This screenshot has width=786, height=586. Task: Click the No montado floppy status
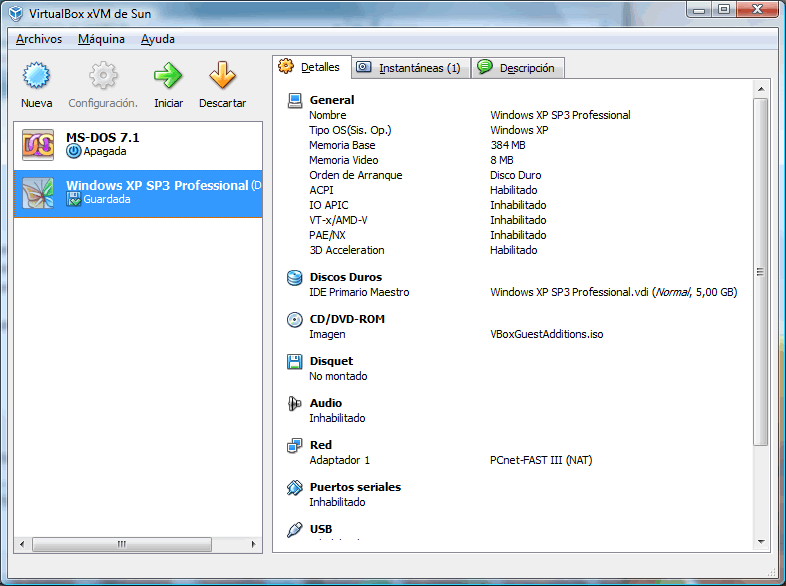click(x=338, y=376)
